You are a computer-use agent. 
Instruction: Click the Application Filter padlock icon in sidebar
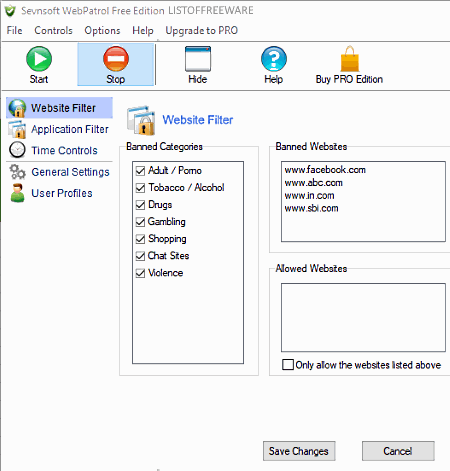17,129
